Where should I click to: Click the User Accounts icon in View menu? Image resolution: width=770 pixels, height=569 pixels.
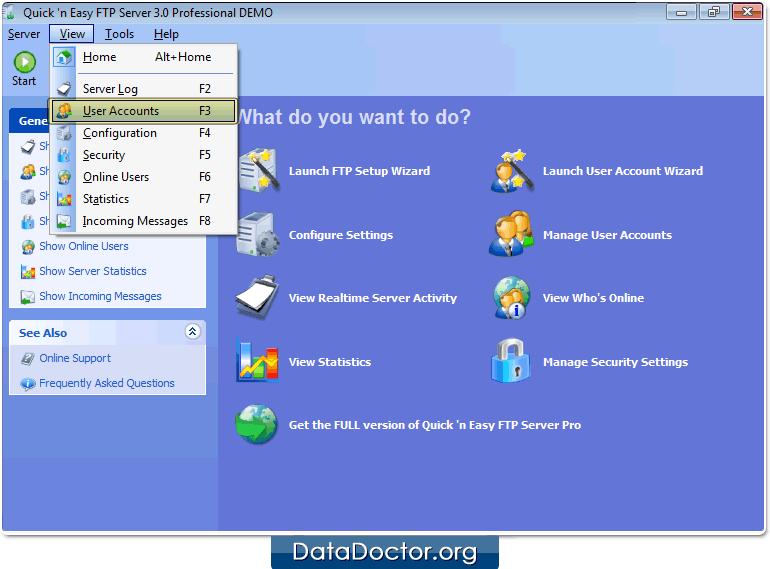click(x=64, y=110)
